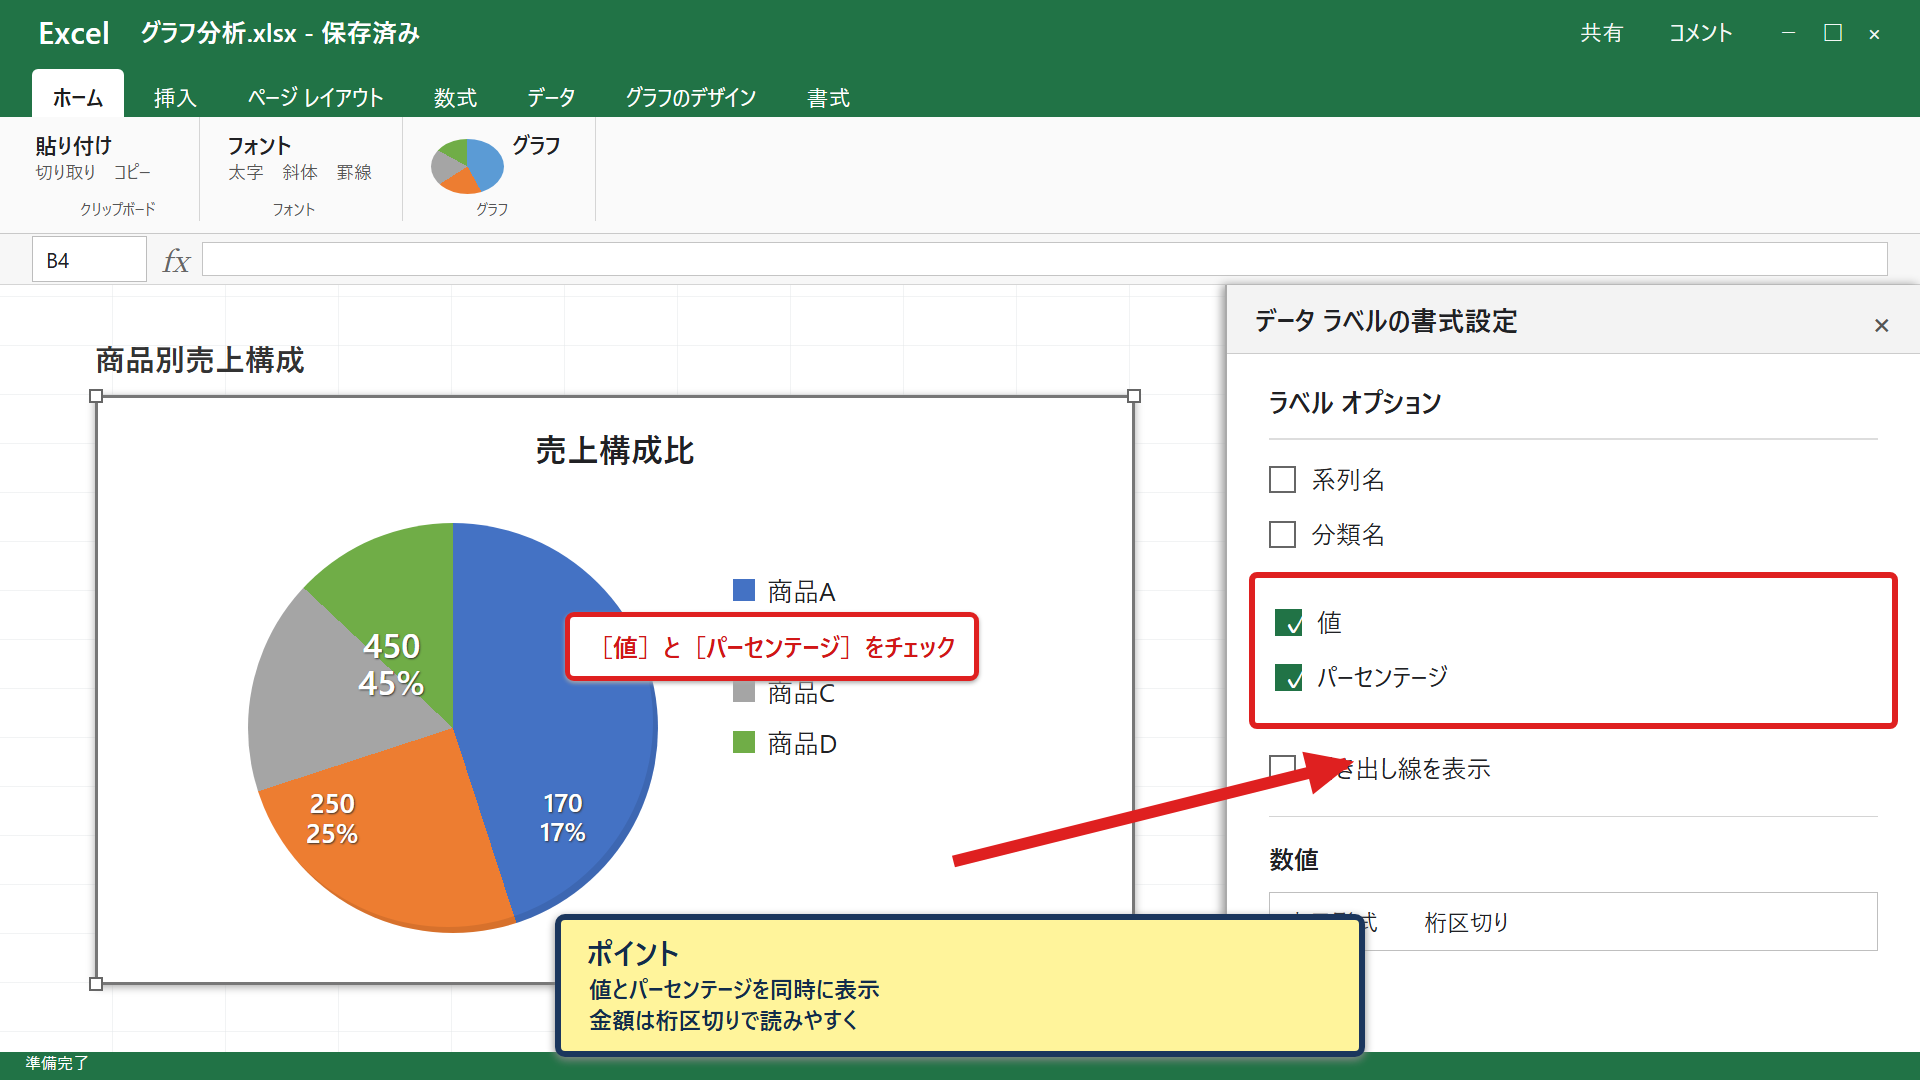The image size is (1920, 1080).
Task: Click the フォント label in ribbon
Action: click(x=259, y=146)
